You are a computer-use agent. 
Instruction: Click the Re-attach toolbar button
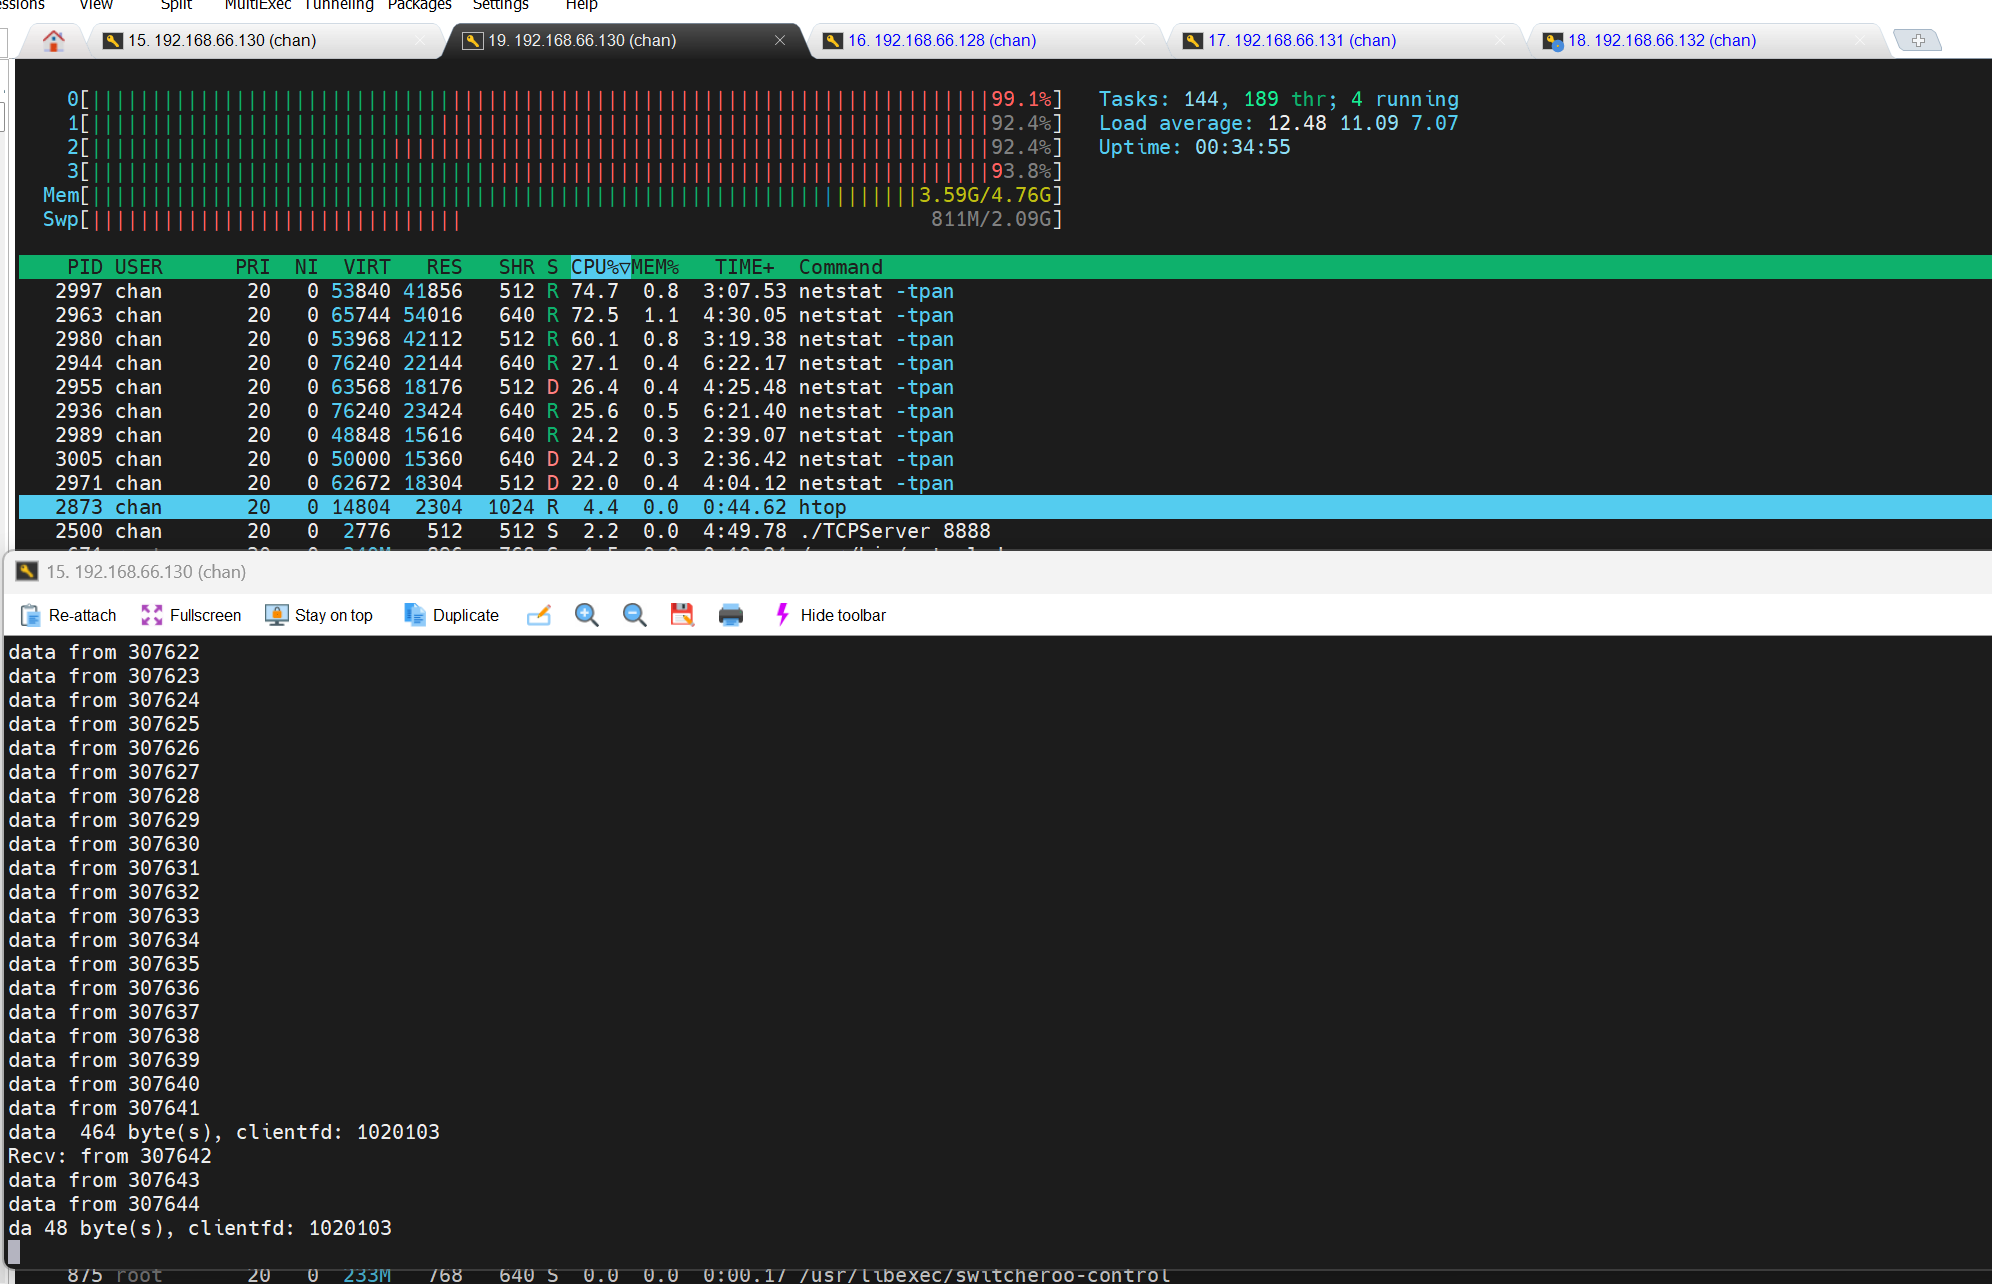(68, 615)
